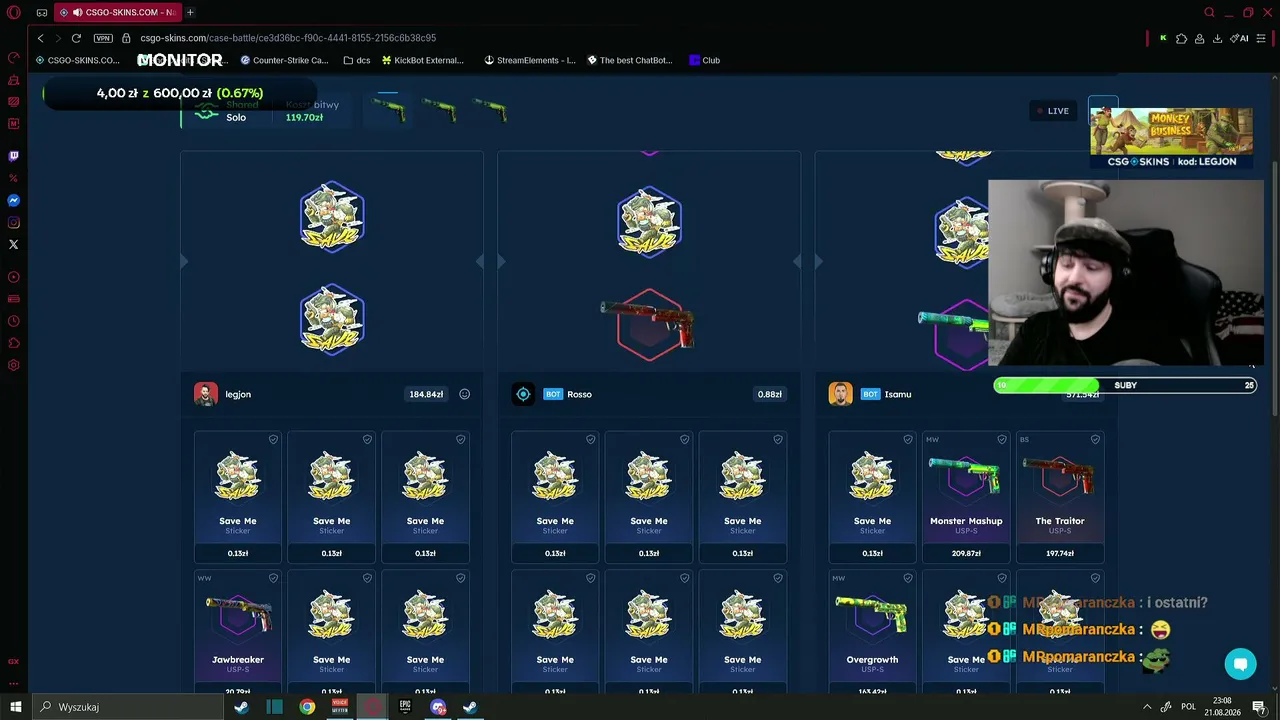
Task: Open the browser downloads icon
Action: (1217, 38)
